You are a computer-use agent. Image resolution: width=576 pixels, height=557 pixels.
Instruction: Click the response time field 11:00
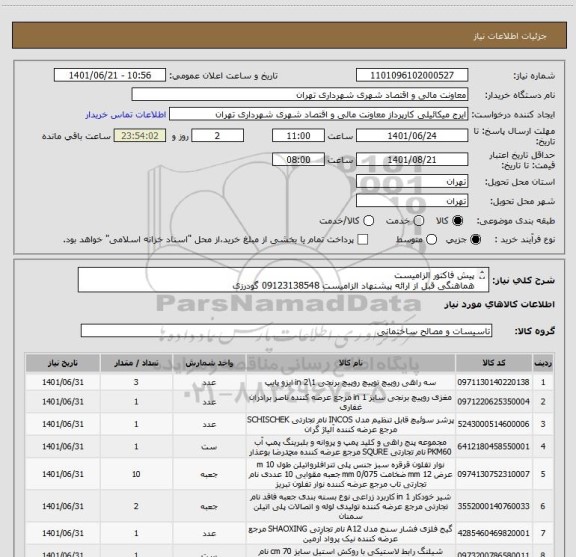pyautogui.click(x=298, y=136)
